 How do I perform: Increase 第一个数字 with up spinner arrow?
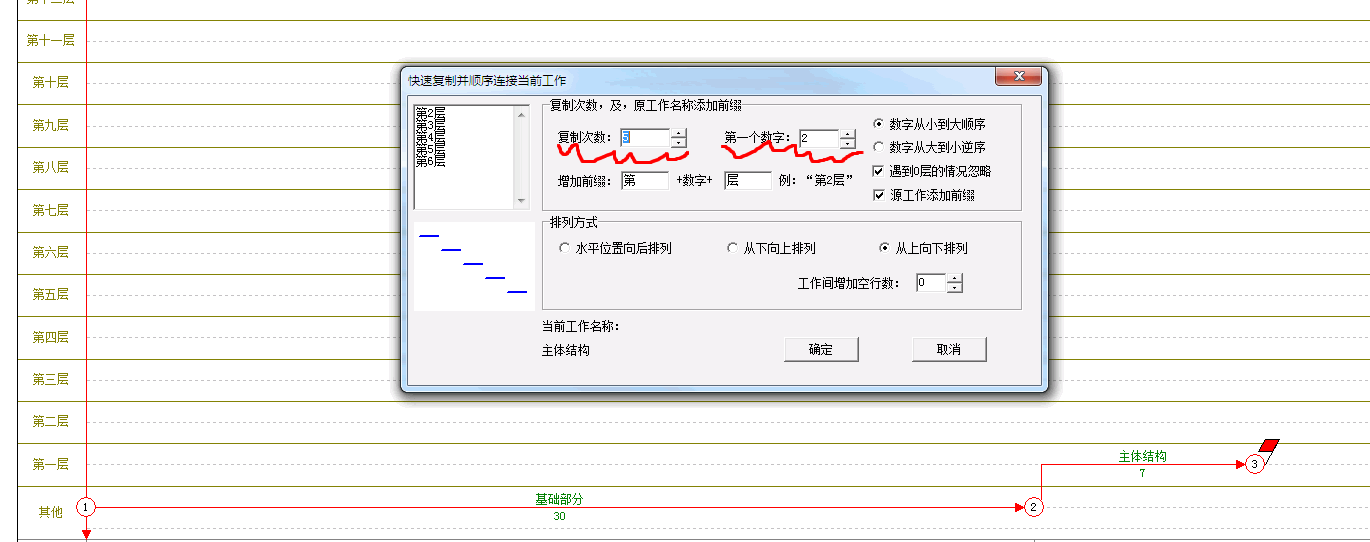(x=848, y=134)
